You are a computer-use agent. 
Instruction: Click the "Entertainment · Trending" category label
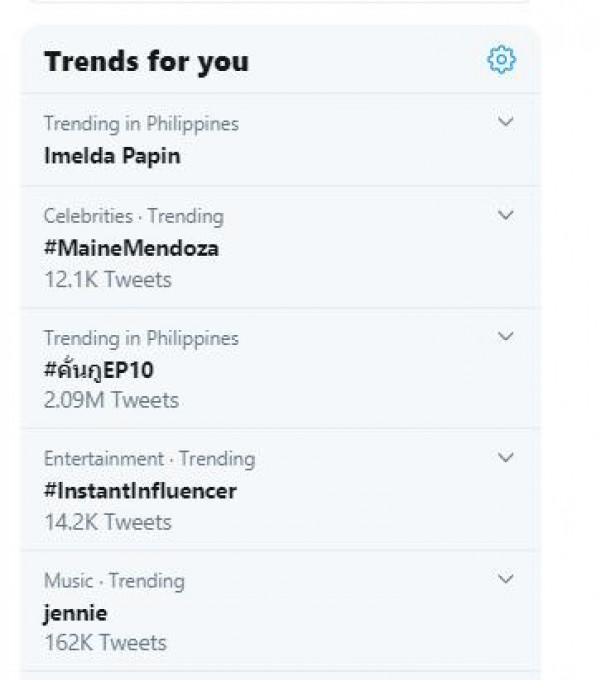(149, 459)
